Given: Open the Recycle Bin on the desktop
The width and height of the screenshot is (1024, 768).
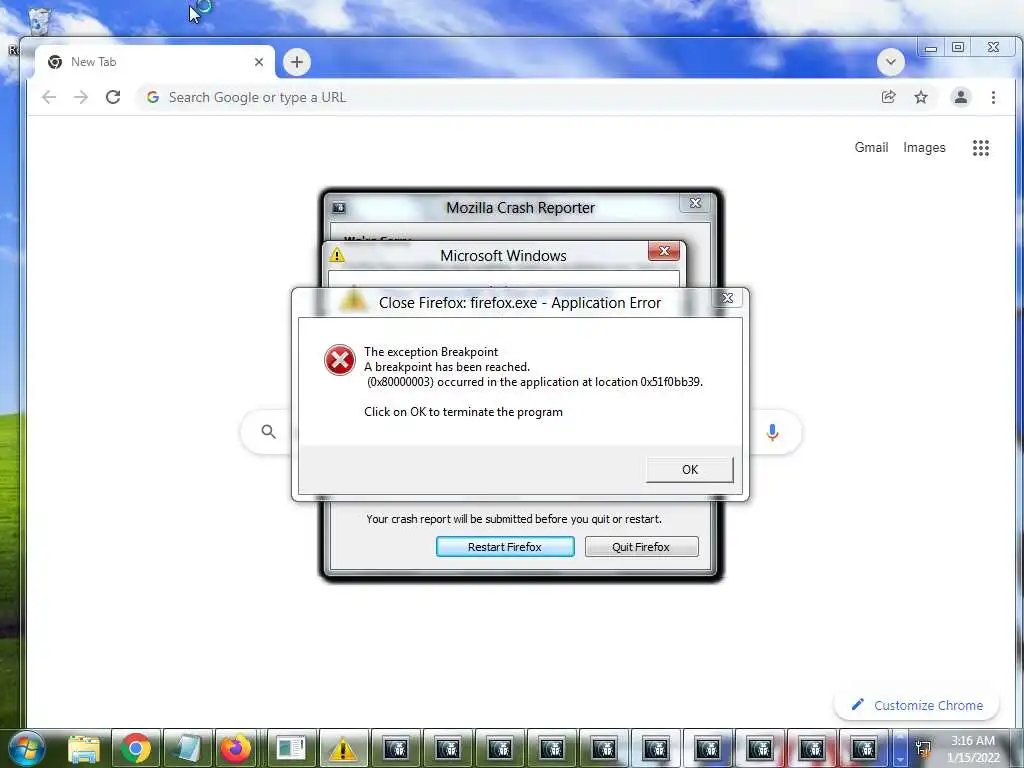Looking at the screenshot, I should click(39, 21).
